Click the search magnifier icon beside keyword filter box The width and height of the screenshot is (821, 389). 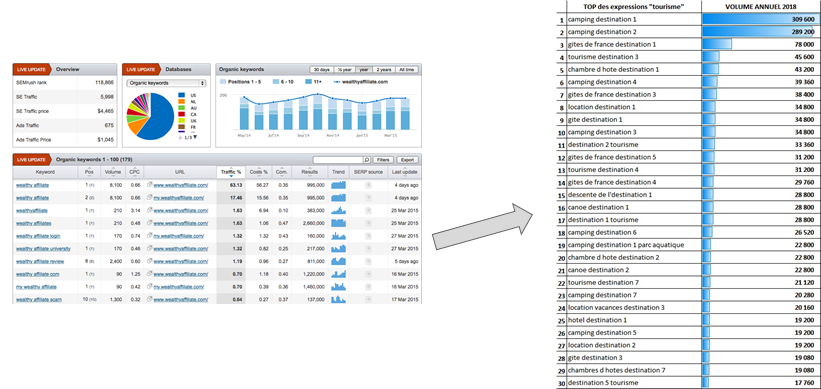tap(367, 160)
